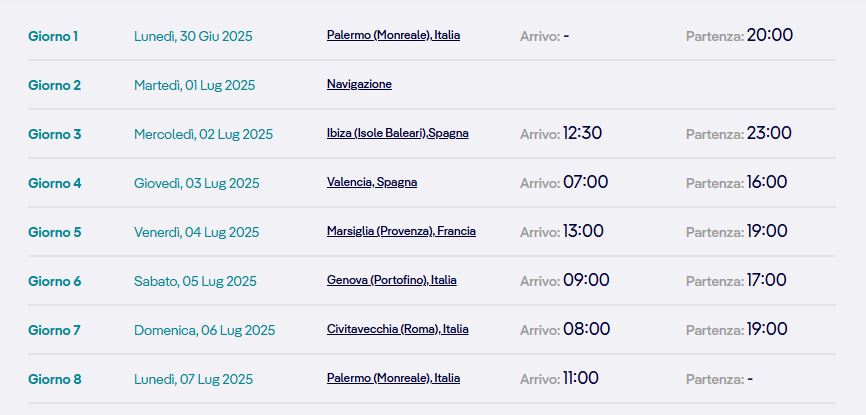The image size is (866, 415).
Task: Click the Navigazione link
Action: (359, 85)
